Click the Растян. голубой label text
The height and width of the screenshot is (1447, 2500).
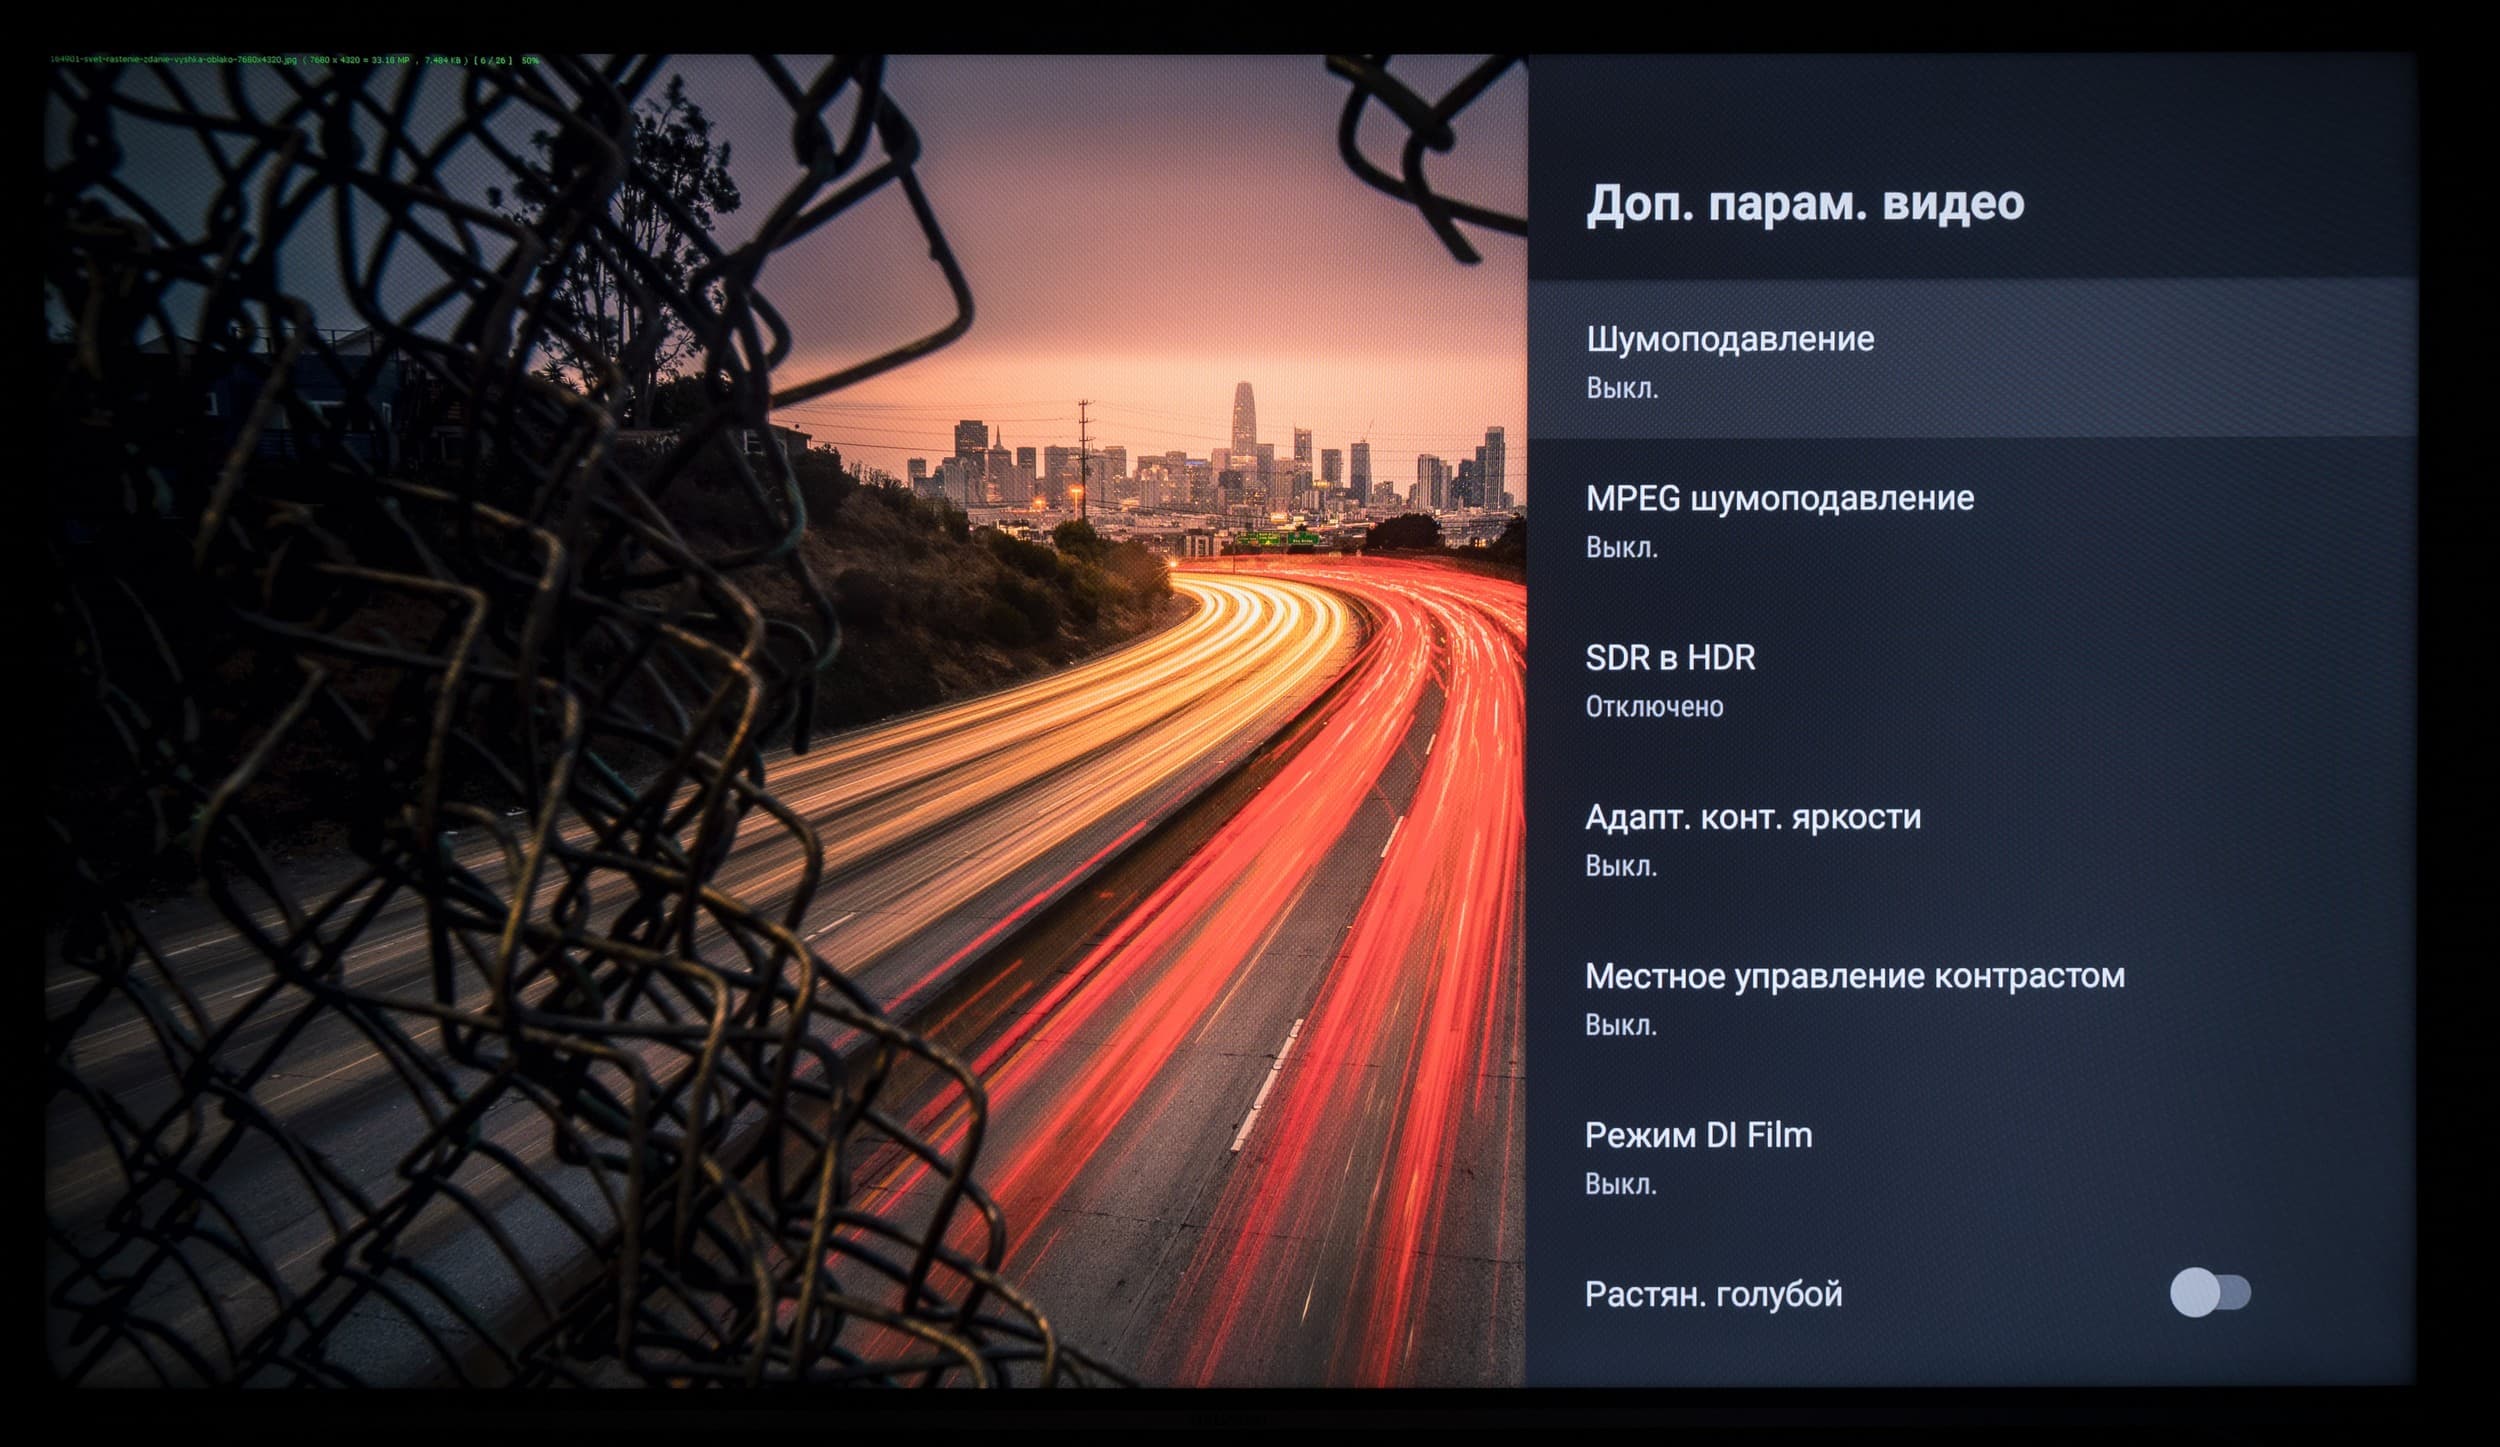(1713, 1294)
